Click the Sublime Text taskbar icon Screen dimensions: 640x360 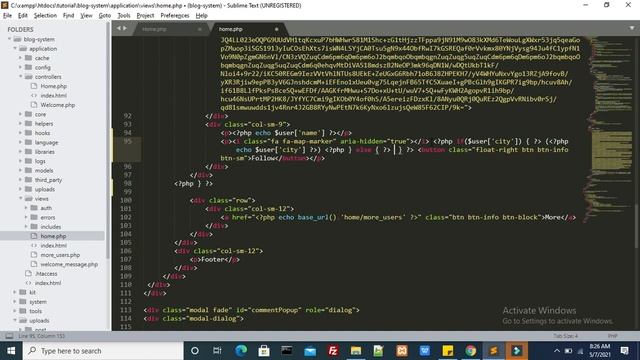coord(493,351)
